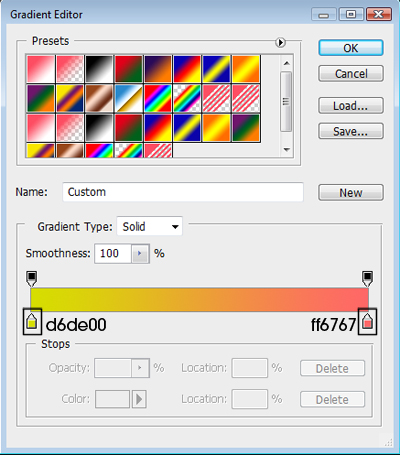Viewport: 400px width, 455px height.
Task: Click the Save... button
Action: pos(351,131)
